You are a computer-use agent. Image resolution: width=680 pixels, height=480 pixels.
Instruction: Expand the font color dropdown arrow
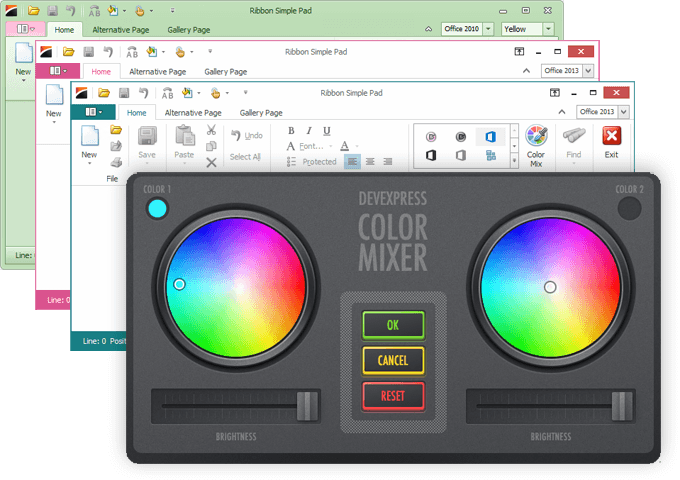point(357,146)
